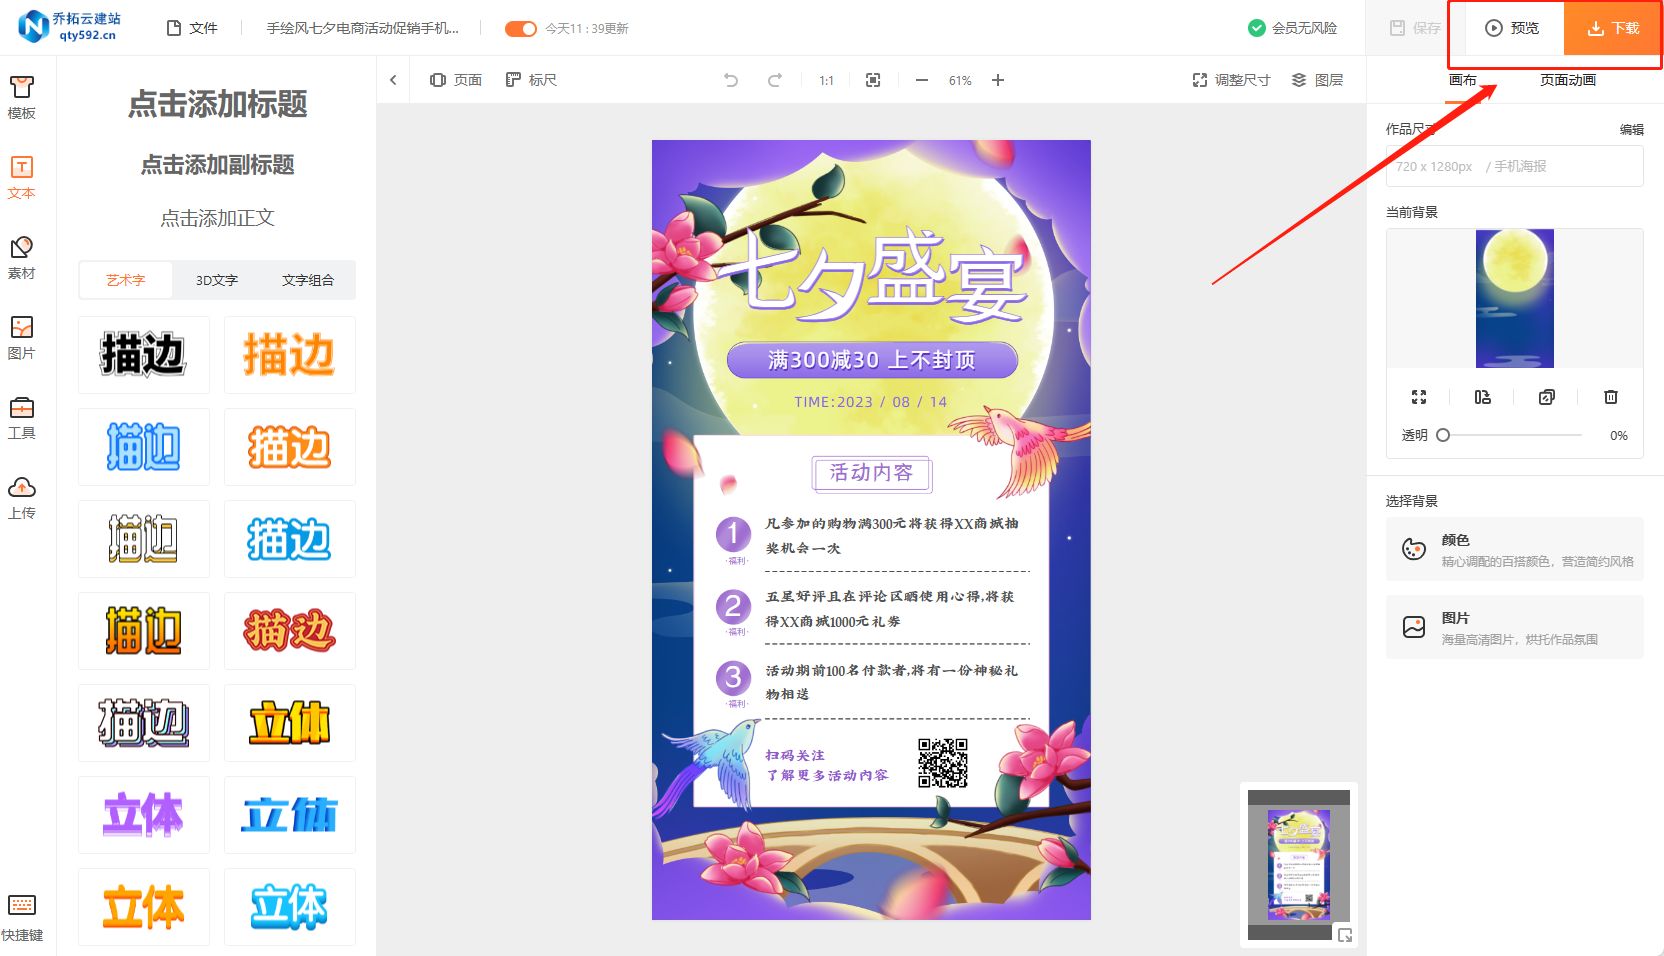Viewport: 1664px width, 956px height.
Task: Click the canvas navigator thumbnail
Action: click(x=1299, y=865)
